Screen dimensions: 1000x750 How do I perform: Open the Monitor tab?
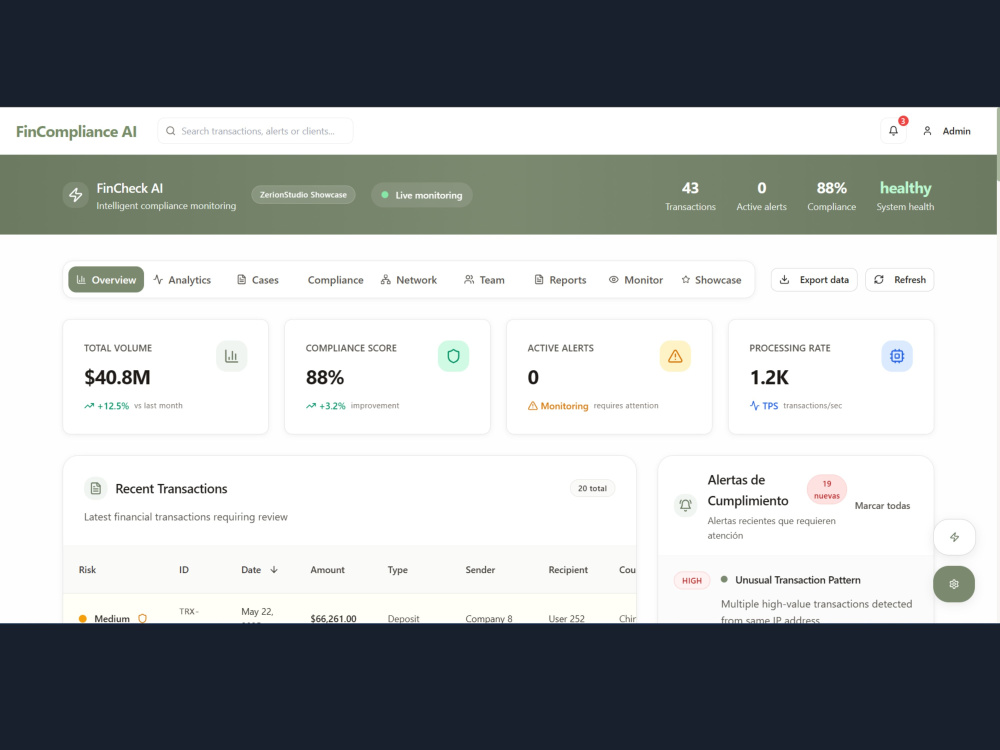[x=636, y=279]
